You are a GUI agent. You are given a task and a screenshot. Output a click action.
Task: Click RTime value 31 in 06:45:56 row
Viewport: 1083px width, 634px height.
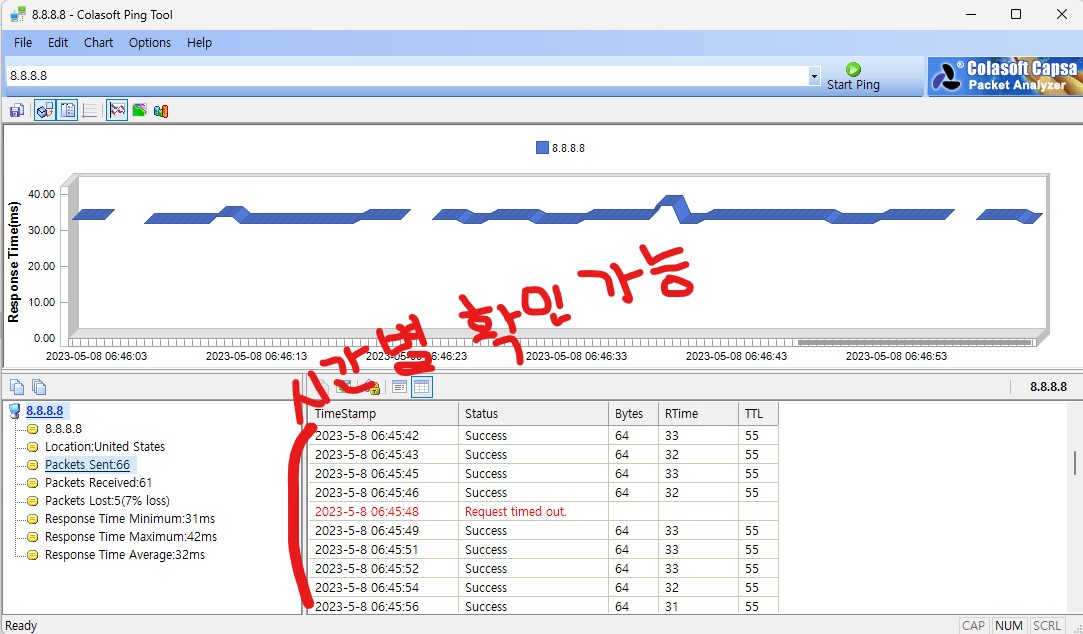tap(671, 606)
